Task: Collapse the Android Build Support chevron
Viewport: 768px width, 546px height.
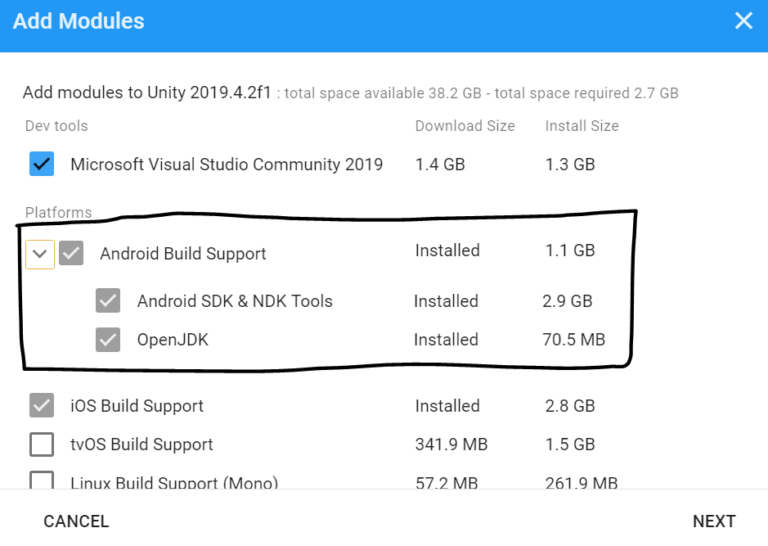Action: pos(40,254)
